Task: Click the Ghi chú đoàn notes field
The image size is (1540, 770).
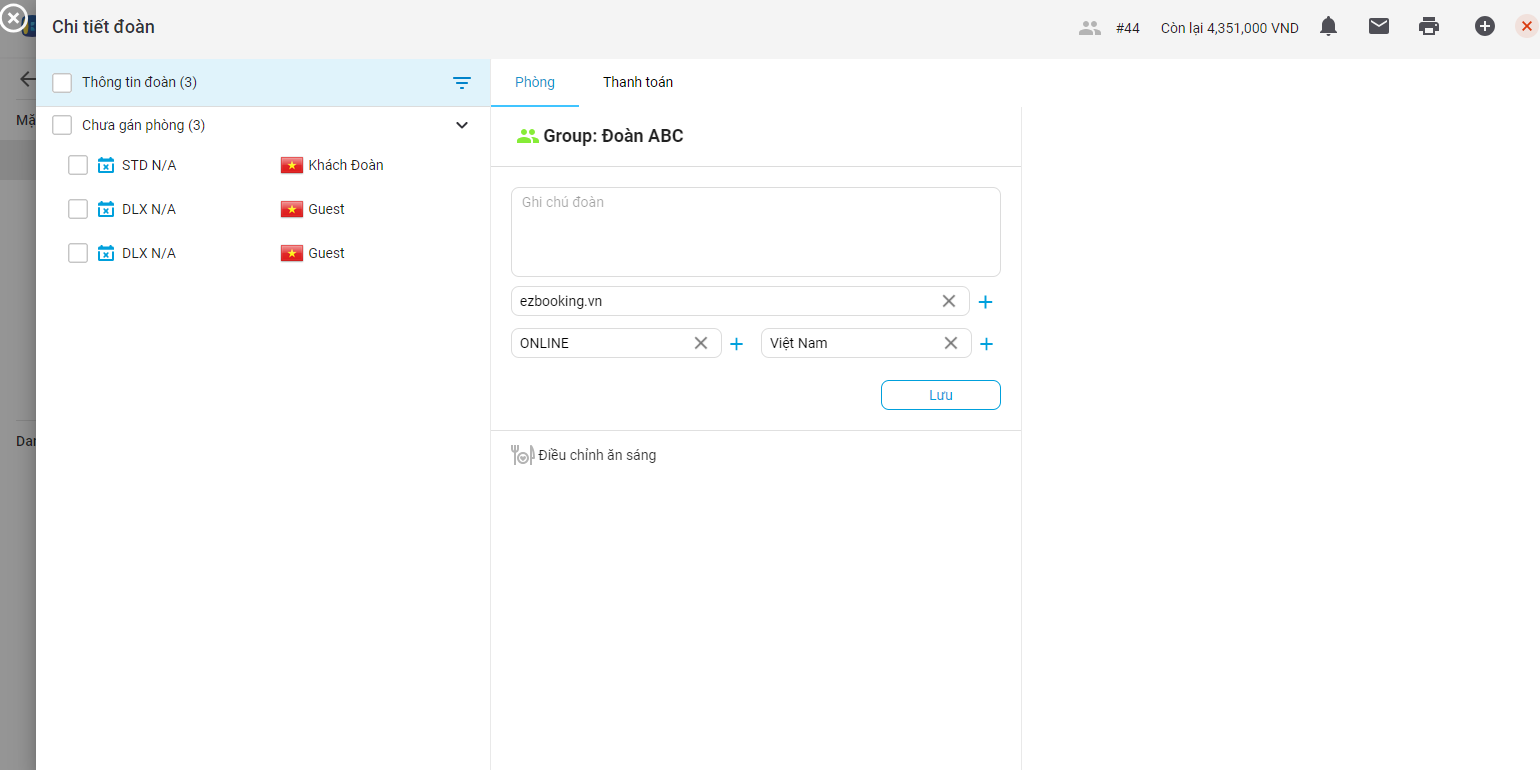Action: point(755,232)
